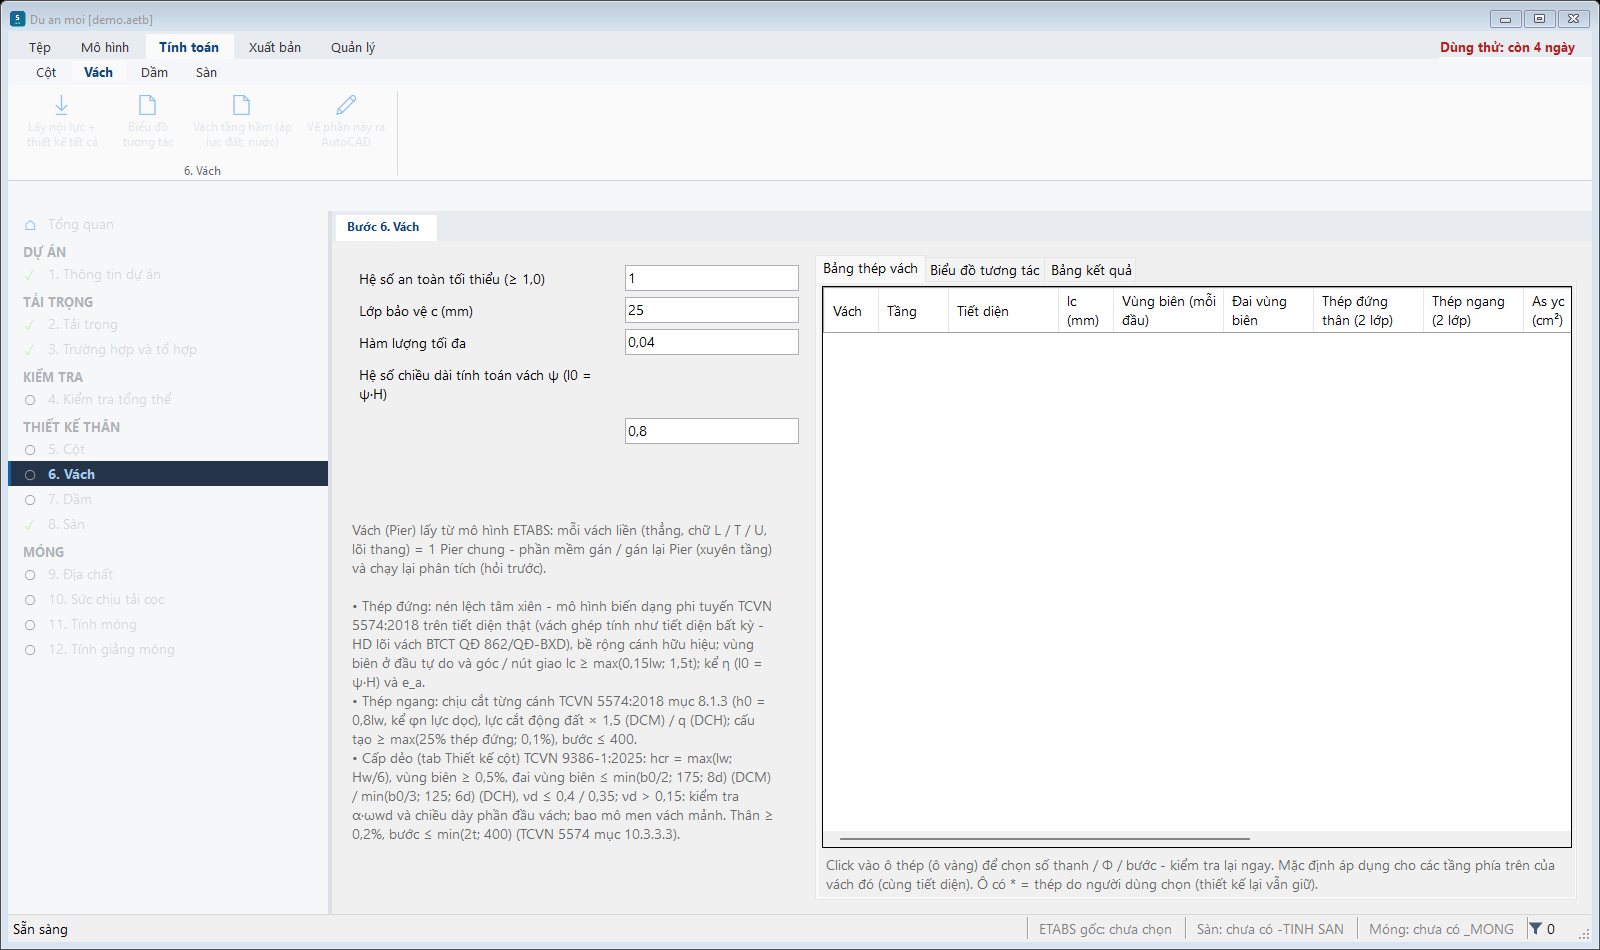Click the home icon beside Tổng quan
Screen dimensions: 1600x950
[30, 225]
